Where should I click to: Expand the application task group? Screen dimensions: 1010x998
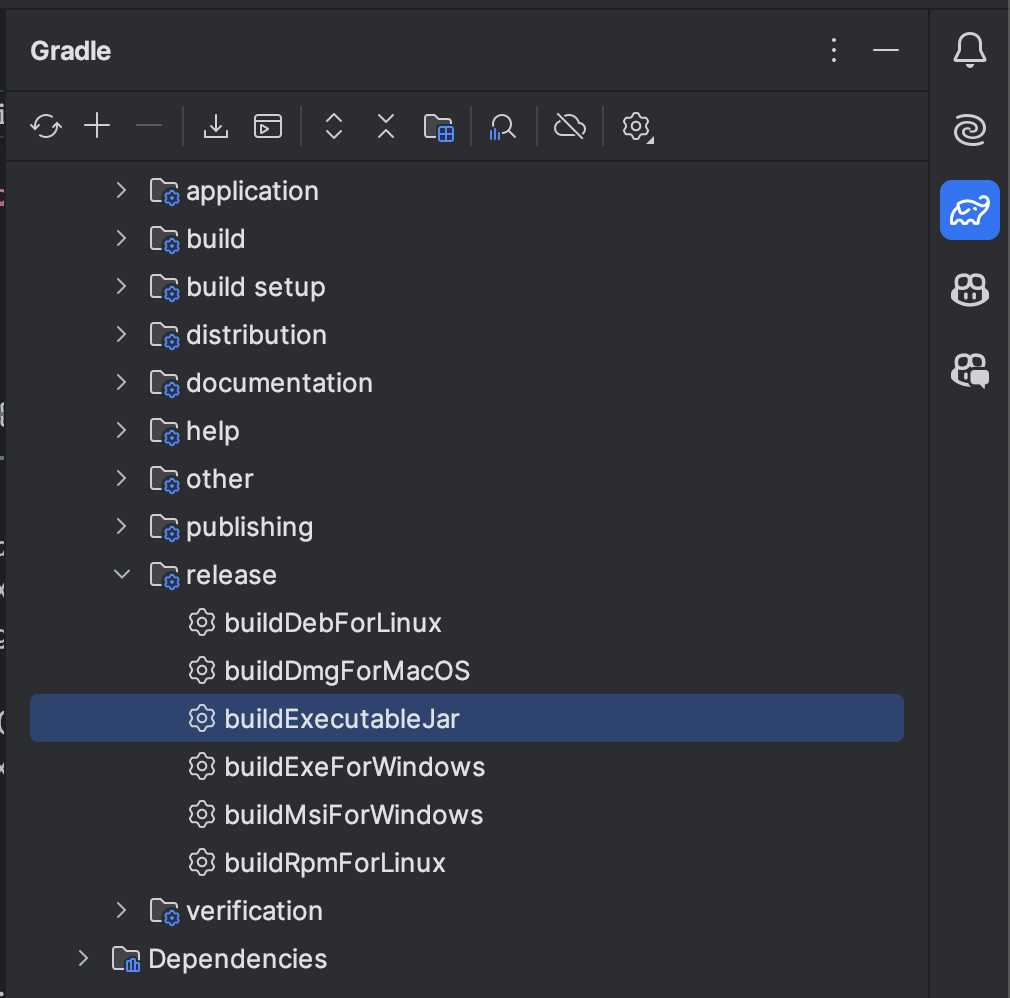point(122,190)
